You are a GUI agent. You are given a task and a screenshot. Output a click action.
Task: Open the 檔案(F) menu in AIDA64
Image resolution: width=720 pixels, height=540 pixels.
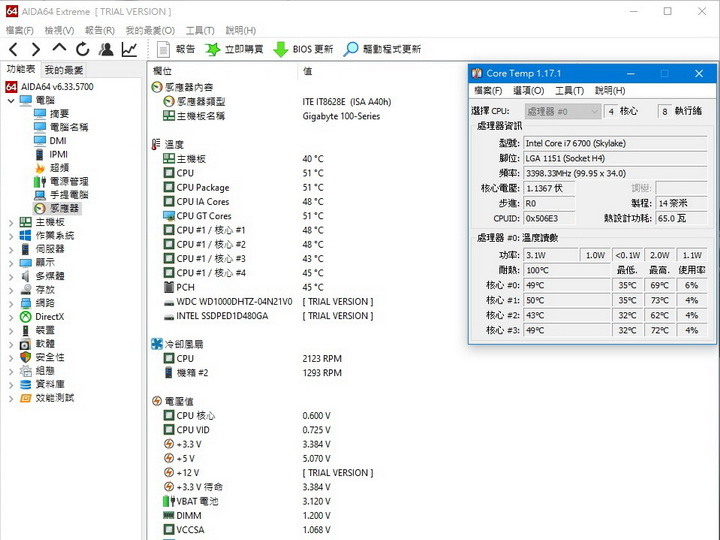pyautogui.click(x=19, y=30)
